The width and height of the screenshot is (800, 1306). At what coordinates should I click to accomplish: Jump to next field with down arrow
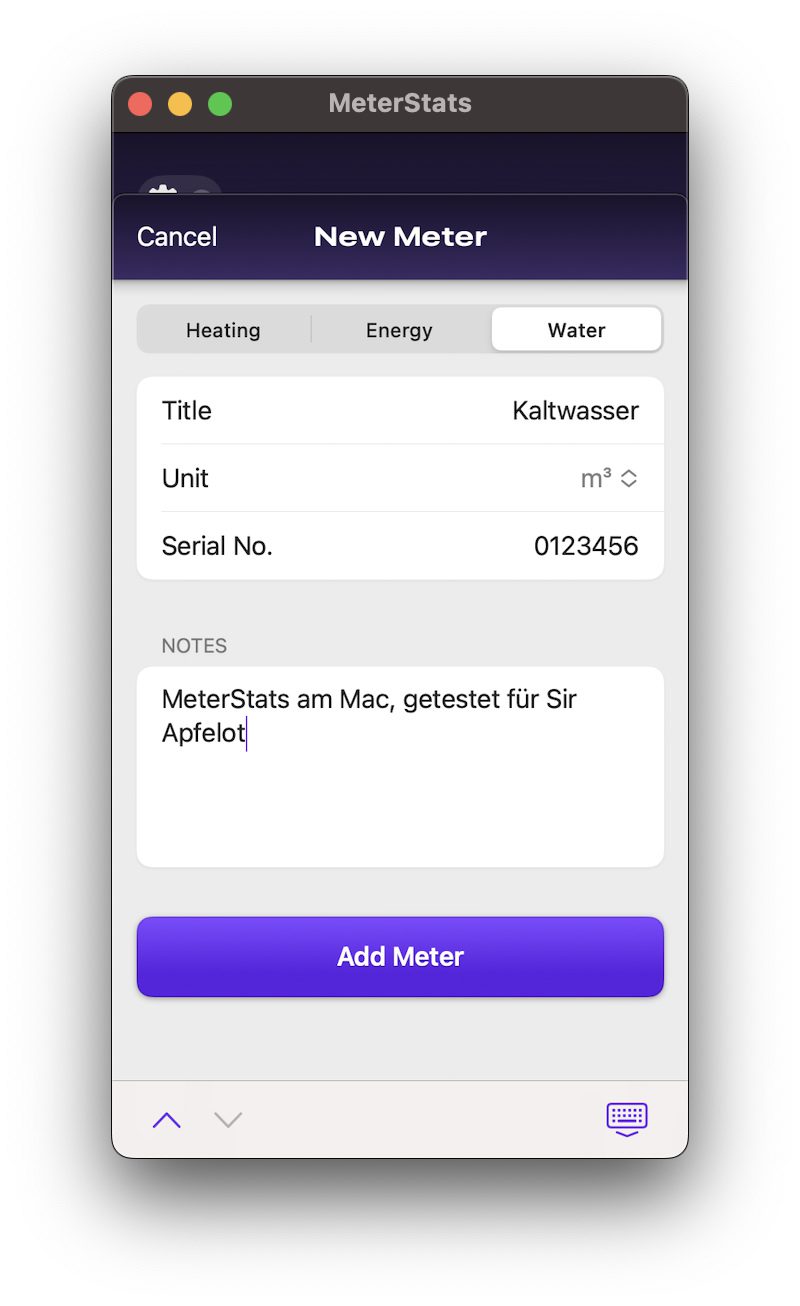[228, 1120]
